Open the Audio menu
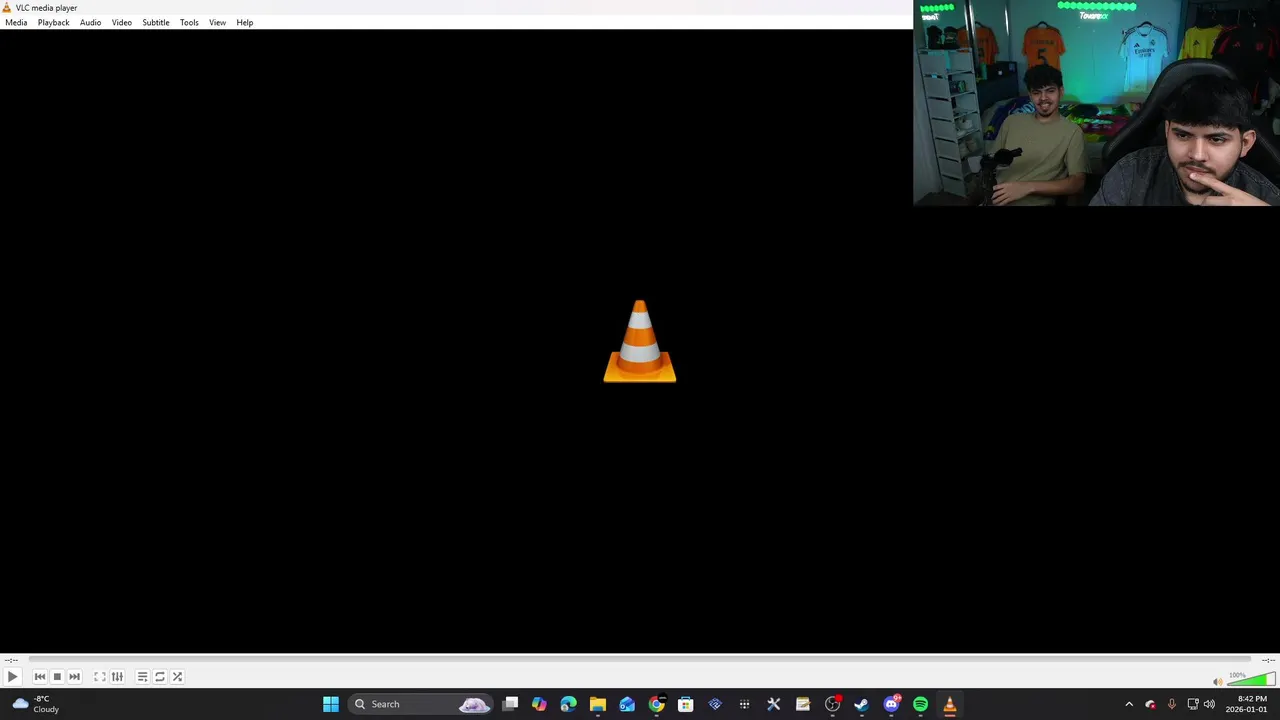The height and width of the screenshot is (720, 1280). (90, 22)
